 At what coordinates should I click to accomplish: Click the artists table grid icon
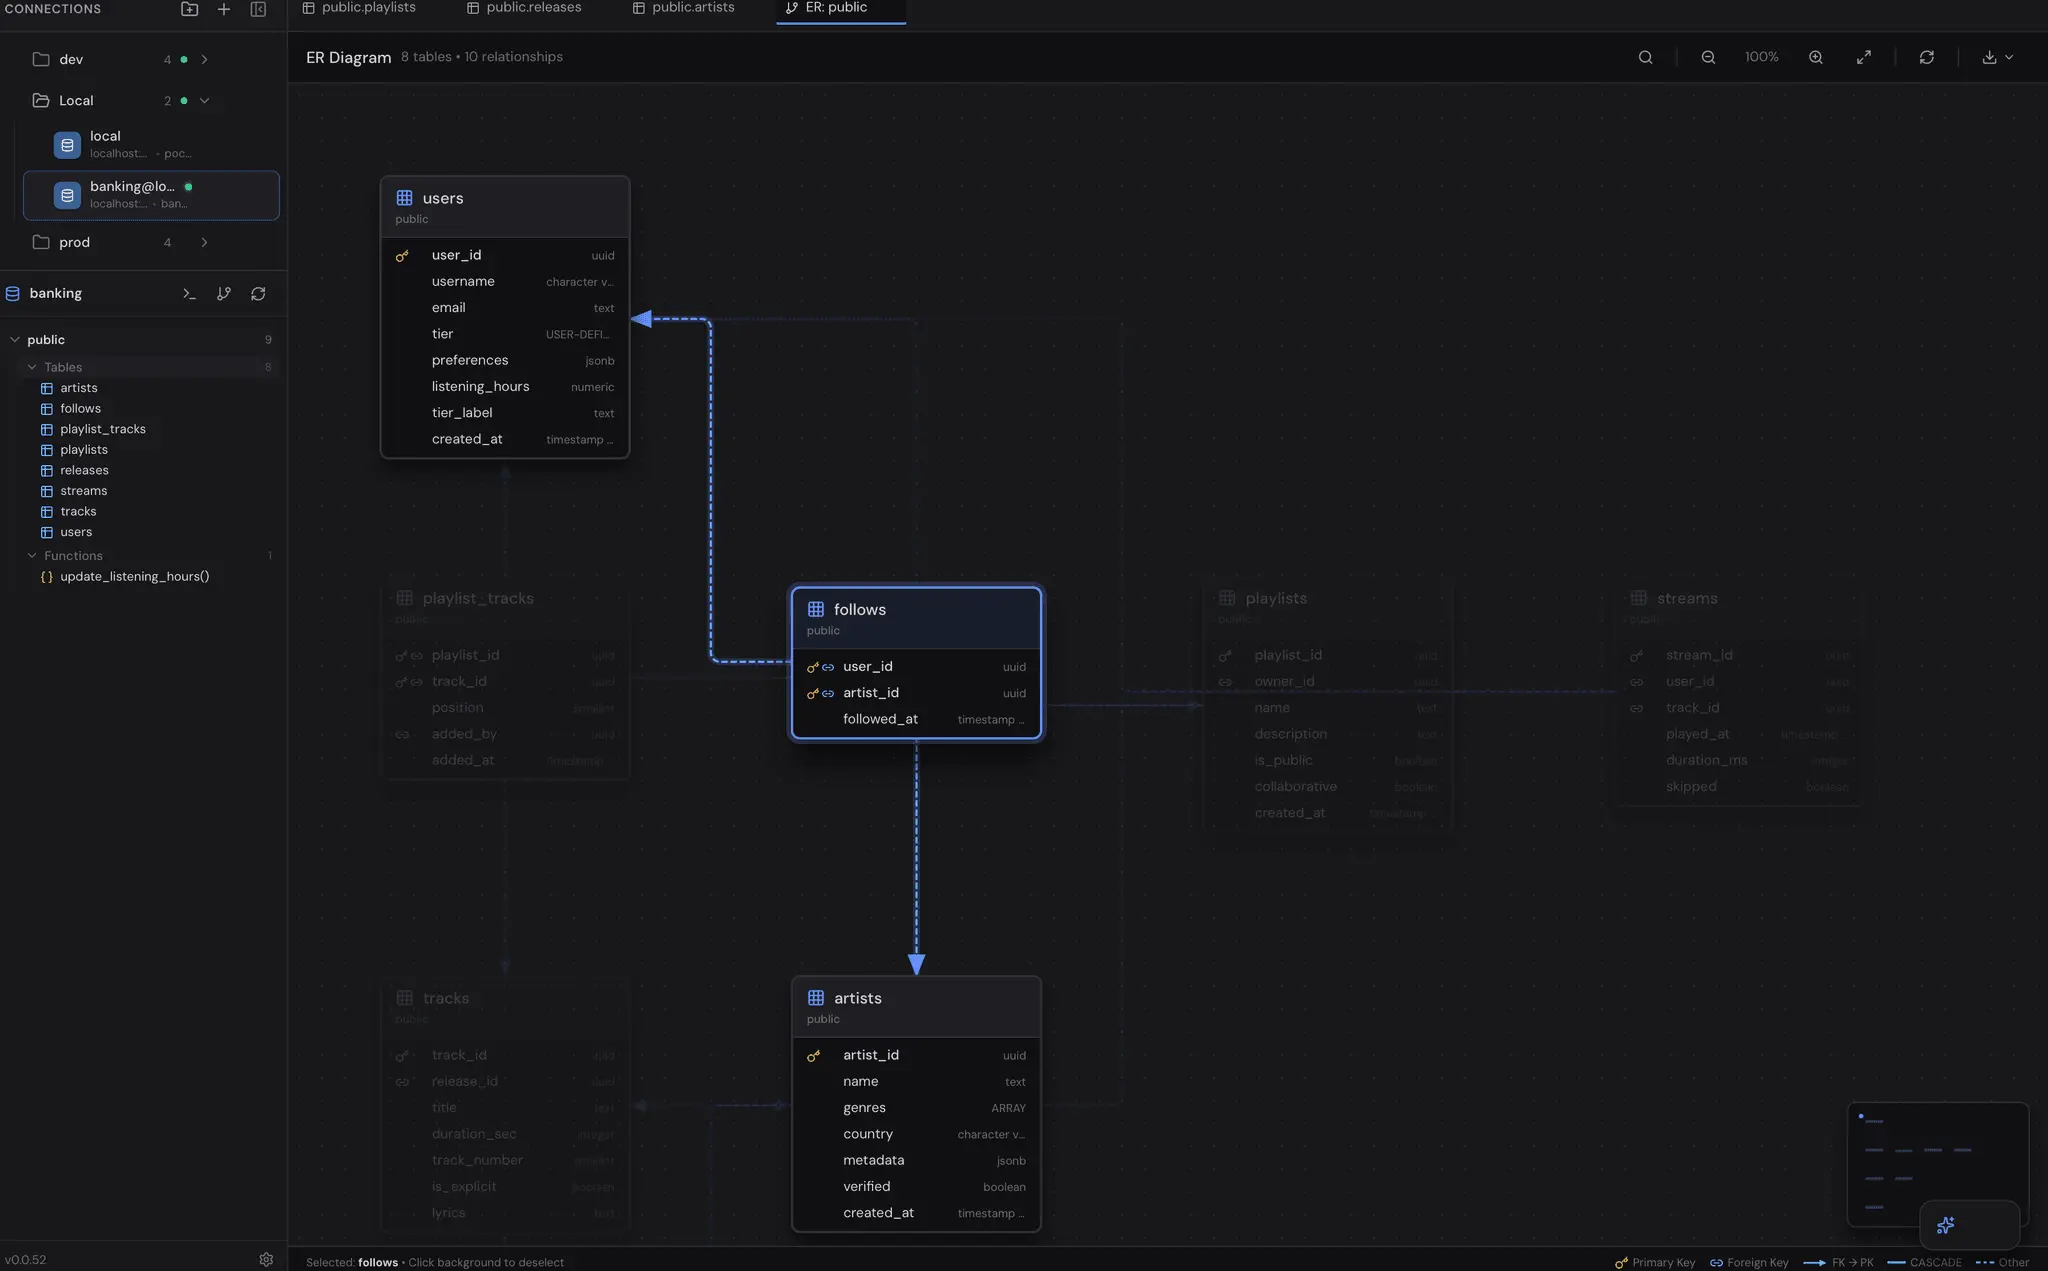tap(816, 998)
